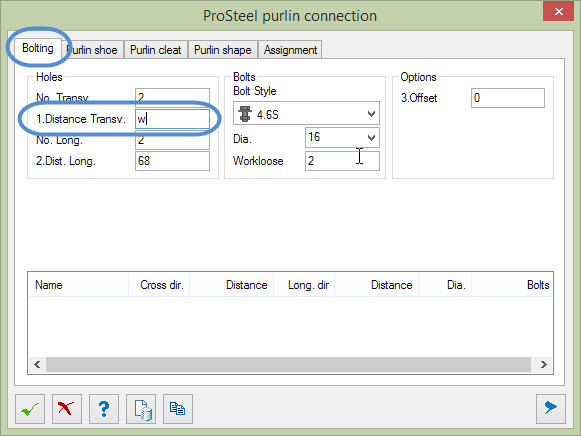Click the copy settings icon button
Screen dimensions: 581x436
pyautogui.click(x=178, y=409)
